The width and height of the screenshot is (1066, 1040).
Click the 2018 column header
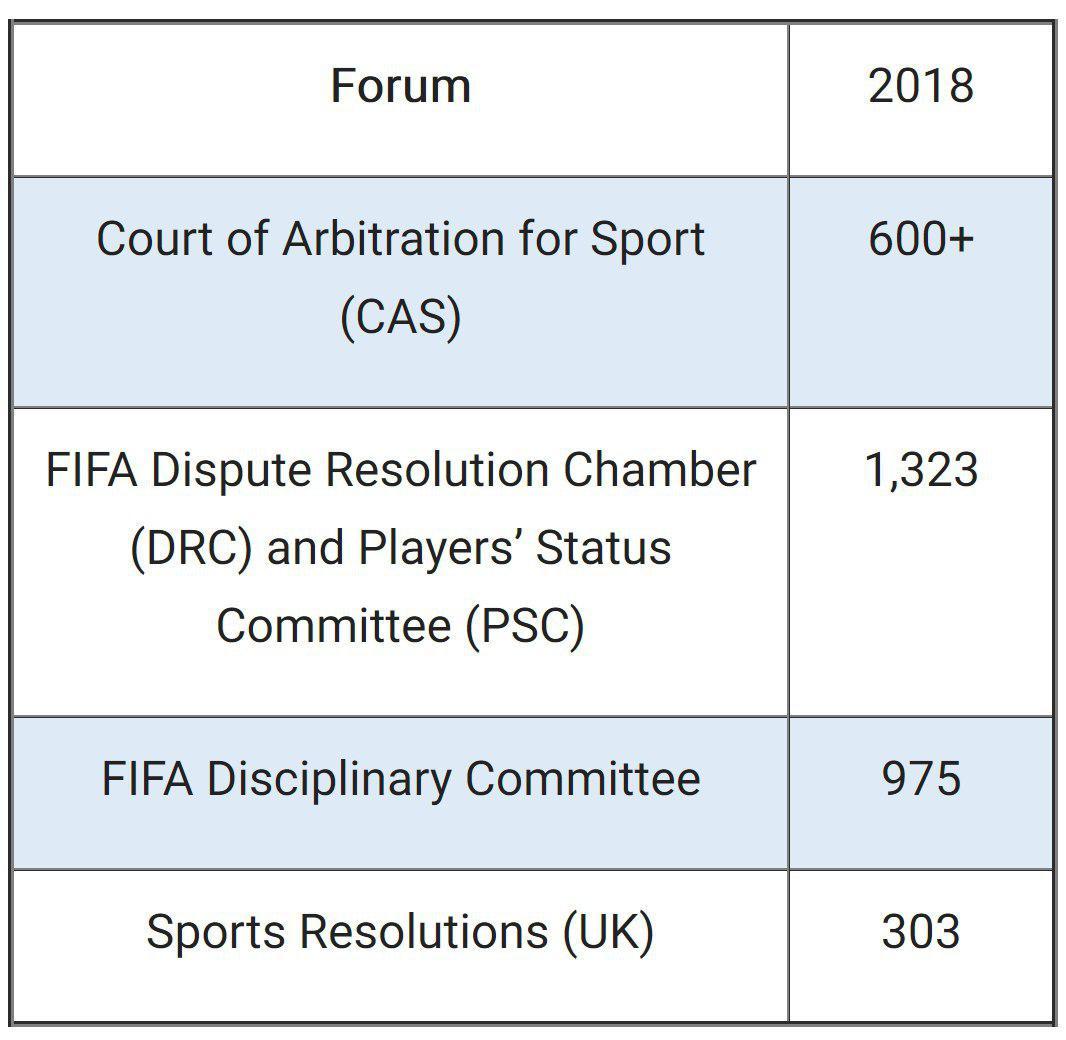[x=921, y=100]
